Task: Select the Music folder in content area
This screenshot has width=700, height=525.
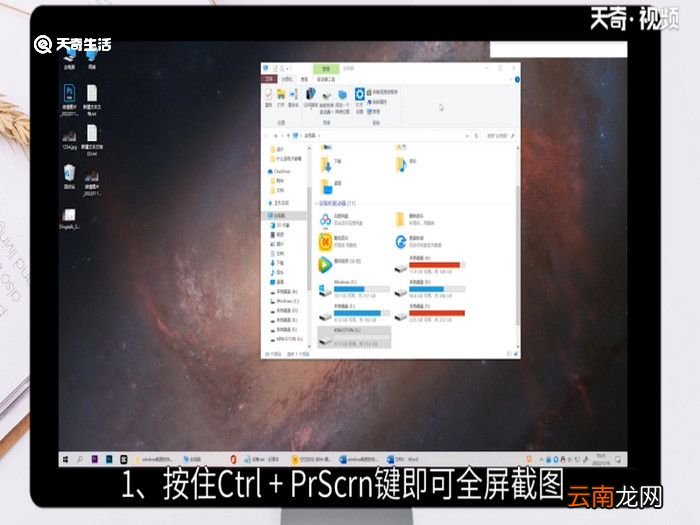Action: (x=406, y=164)
